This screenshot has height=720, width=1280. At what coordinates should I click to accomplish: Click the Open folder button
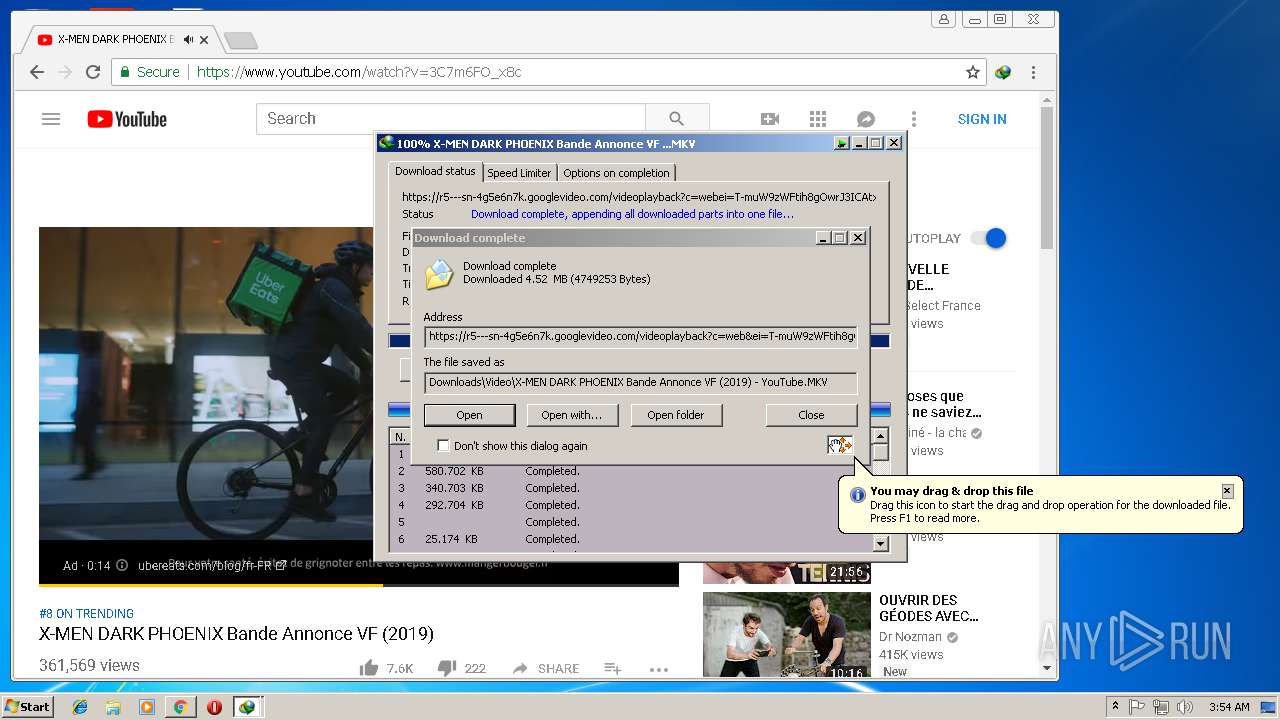676,415
